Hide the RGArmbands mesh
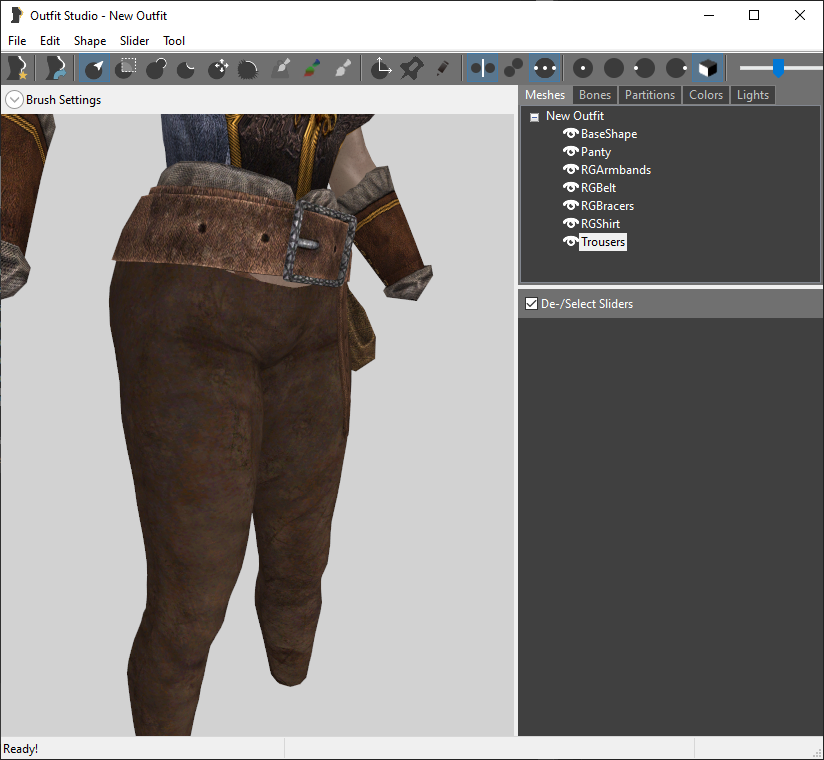 tap(570, 169)
